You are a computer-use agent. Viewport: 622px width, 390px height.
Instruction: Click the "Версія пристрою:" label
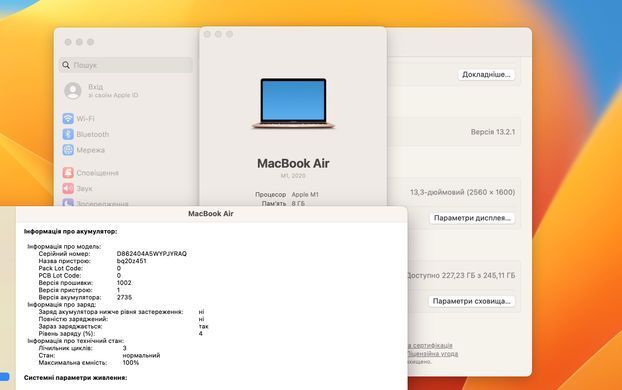click(x=65, y=290)
